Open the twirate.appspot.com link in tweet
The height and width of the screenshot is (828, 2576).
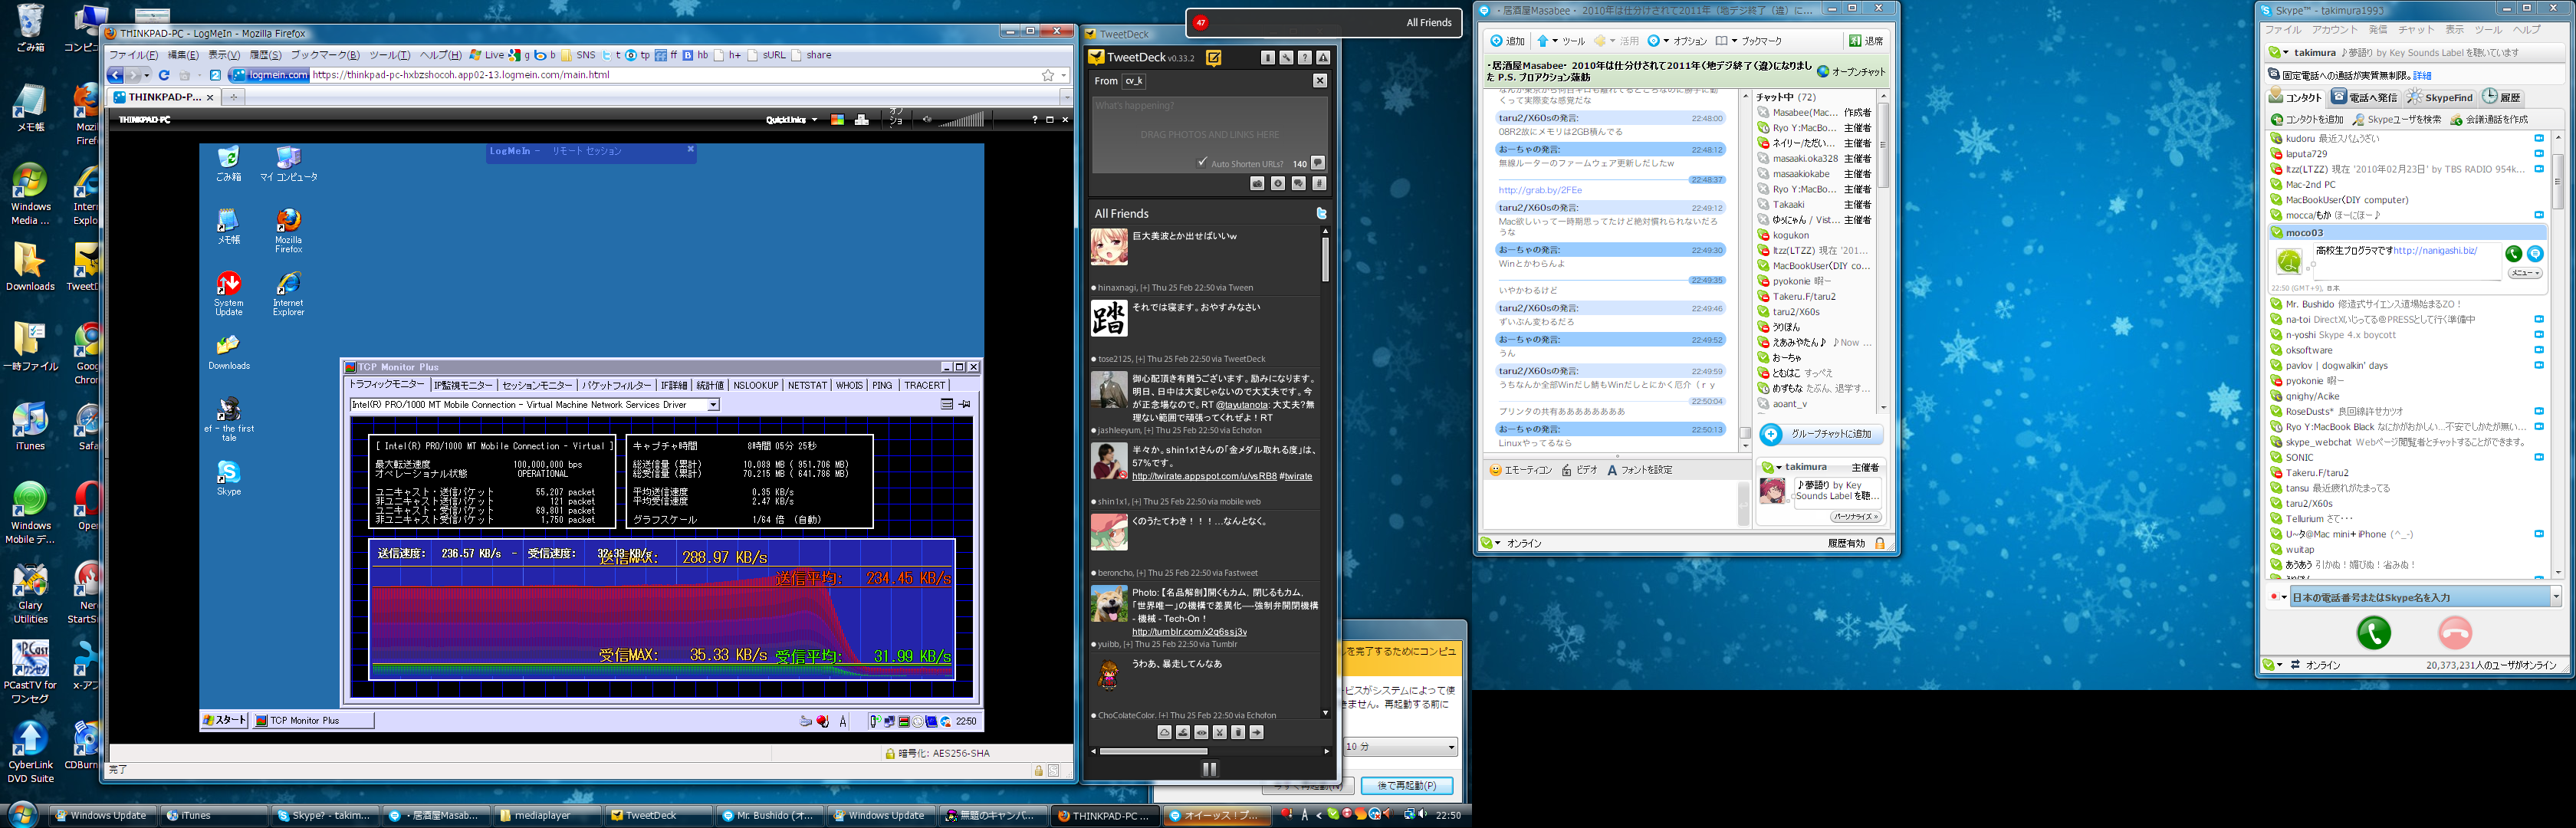coord(1204,476)
